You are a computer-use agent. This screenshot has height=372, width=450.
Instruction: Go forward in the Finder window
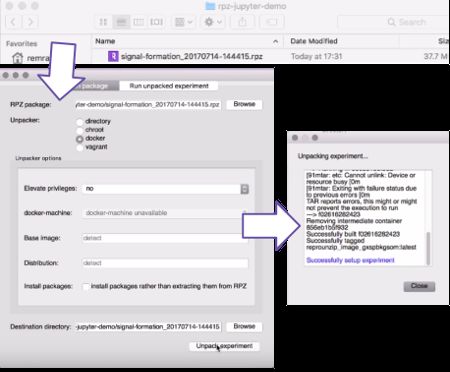[x=30, y=22]
